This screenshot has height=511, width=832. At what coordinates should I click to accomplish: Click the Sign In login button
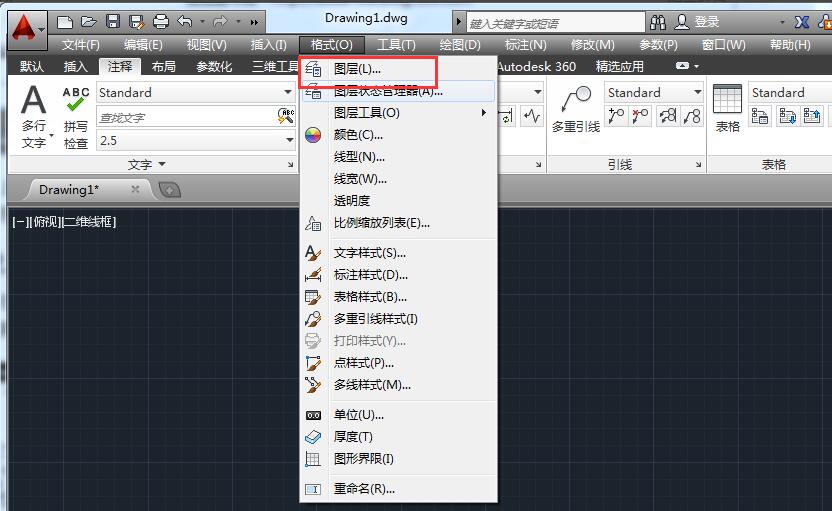[x=697, y=22]
